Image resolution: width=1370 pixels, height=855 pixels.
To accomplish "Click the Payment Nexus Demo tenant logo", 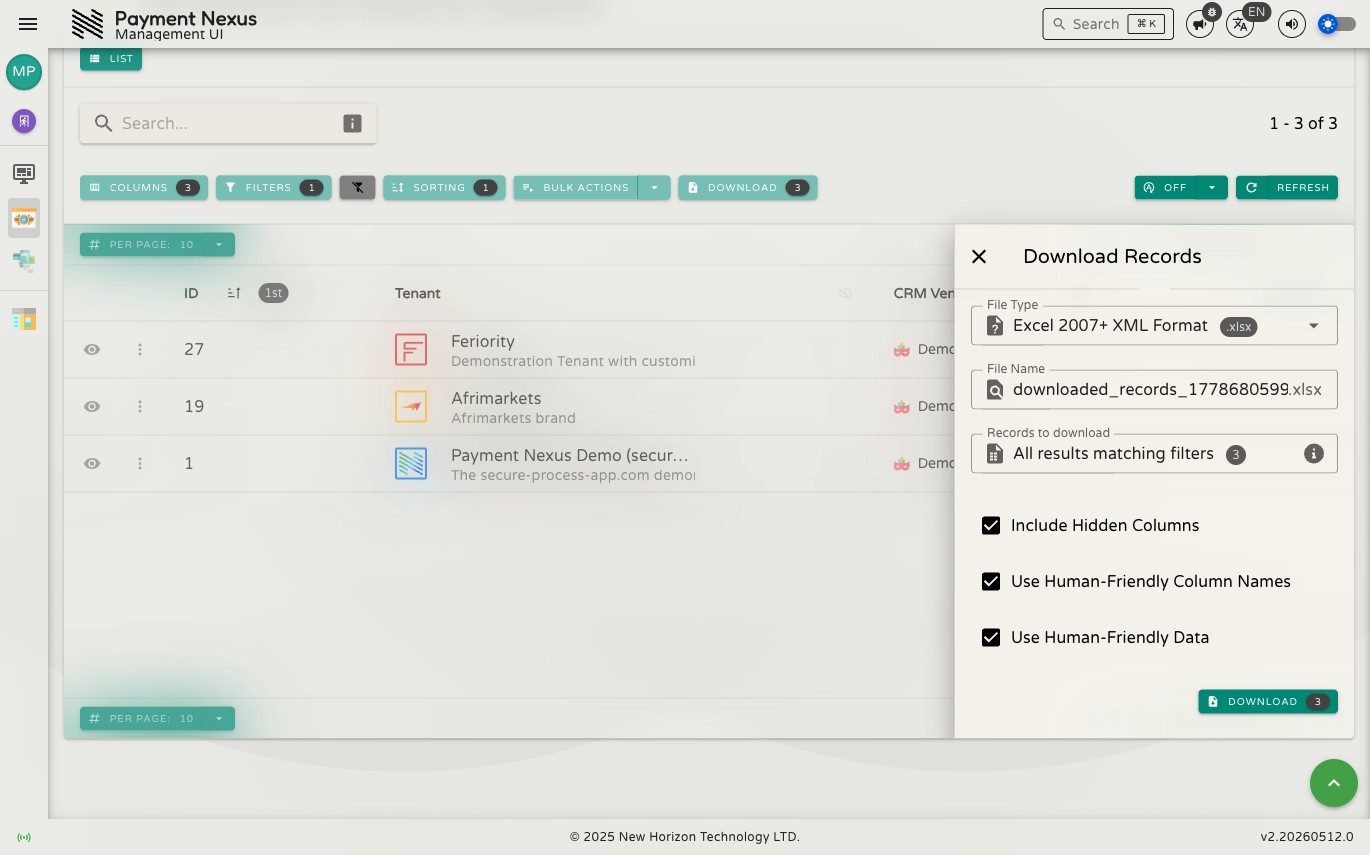I will tap(411, 463).
